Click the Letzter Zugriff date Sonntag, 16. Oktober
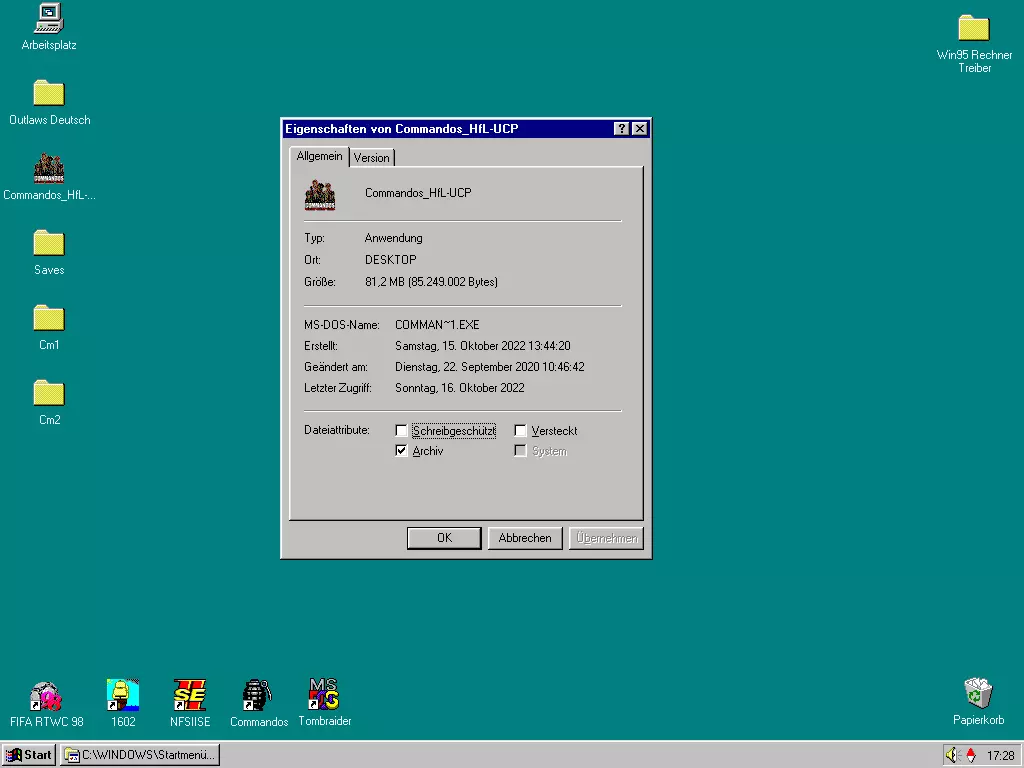Image resolution: width=1024 pixels, height=768 pixels. click(x=460, y=388)
